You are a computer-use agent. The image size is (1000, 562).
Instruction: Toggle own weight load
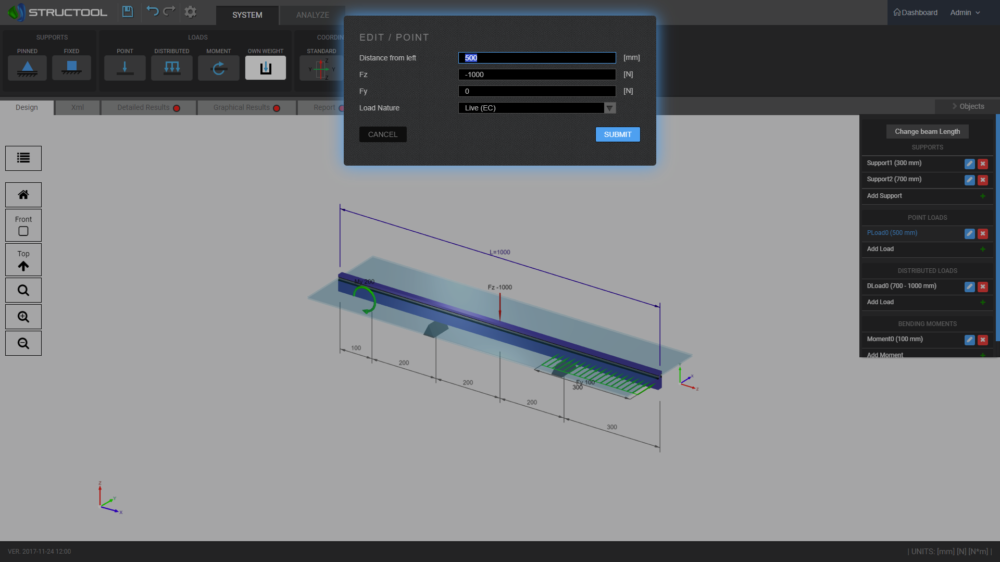tap(265, 68)
